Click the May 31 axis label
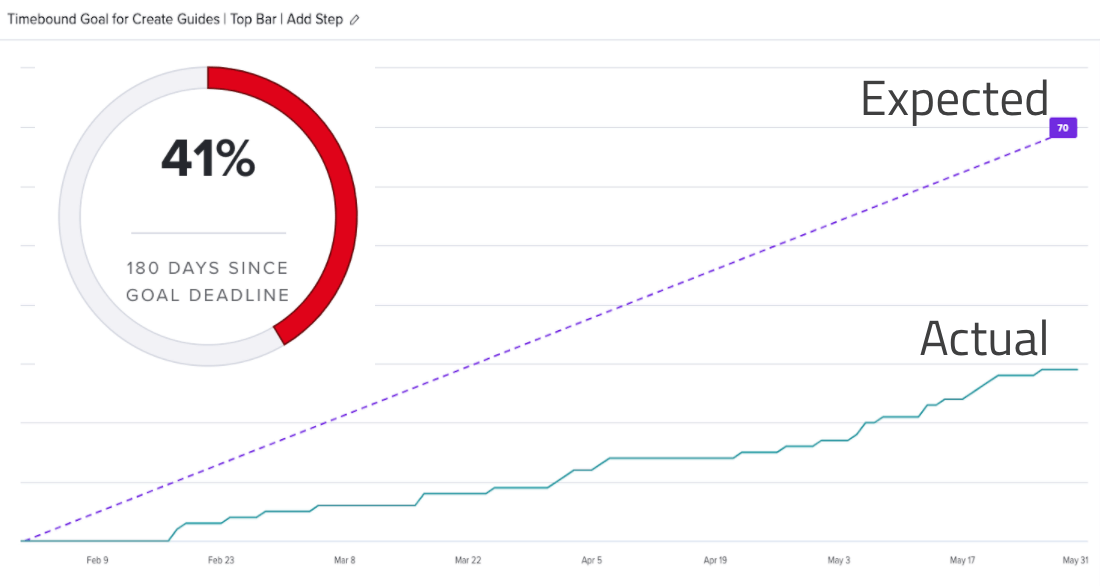Viewport: 1100px width, 586px height. 1075,560
